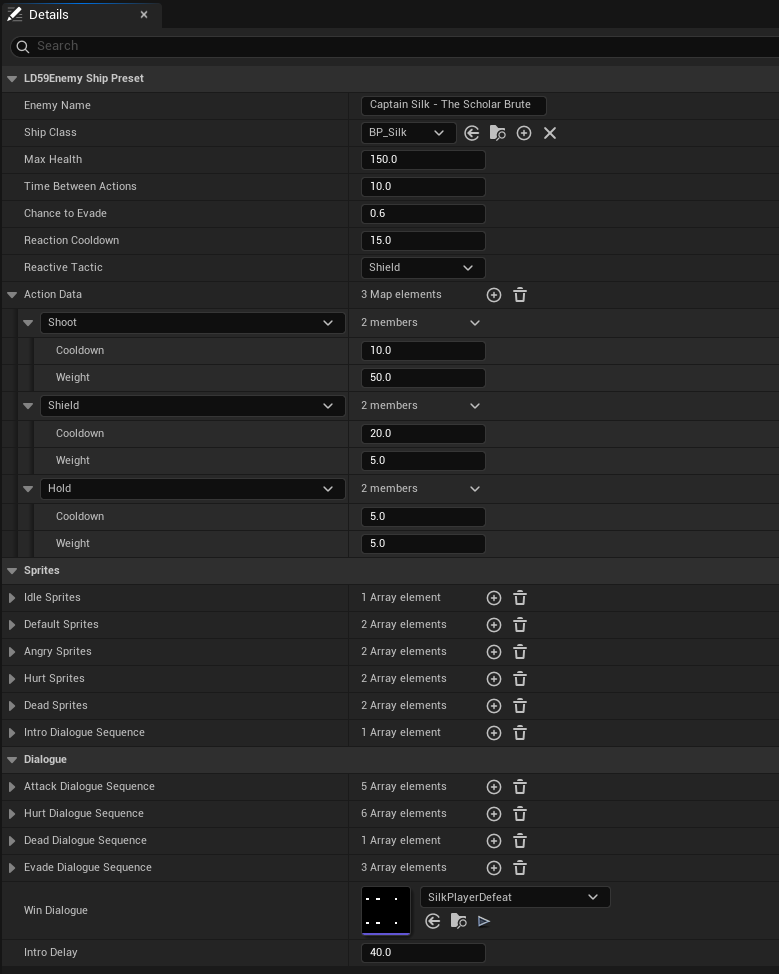Add element to Evade Dialogue Sequence
779x974 pixels.
click(494, 868)
